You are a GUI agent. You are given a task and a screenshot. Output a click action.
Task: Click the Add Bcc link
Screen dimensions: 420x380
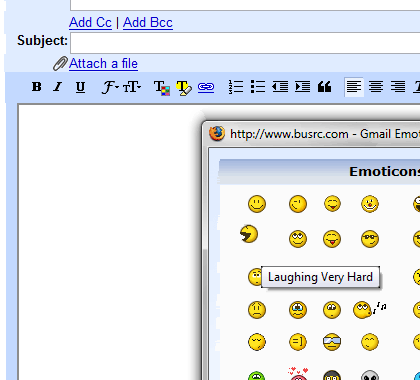(x=148, y=23)
